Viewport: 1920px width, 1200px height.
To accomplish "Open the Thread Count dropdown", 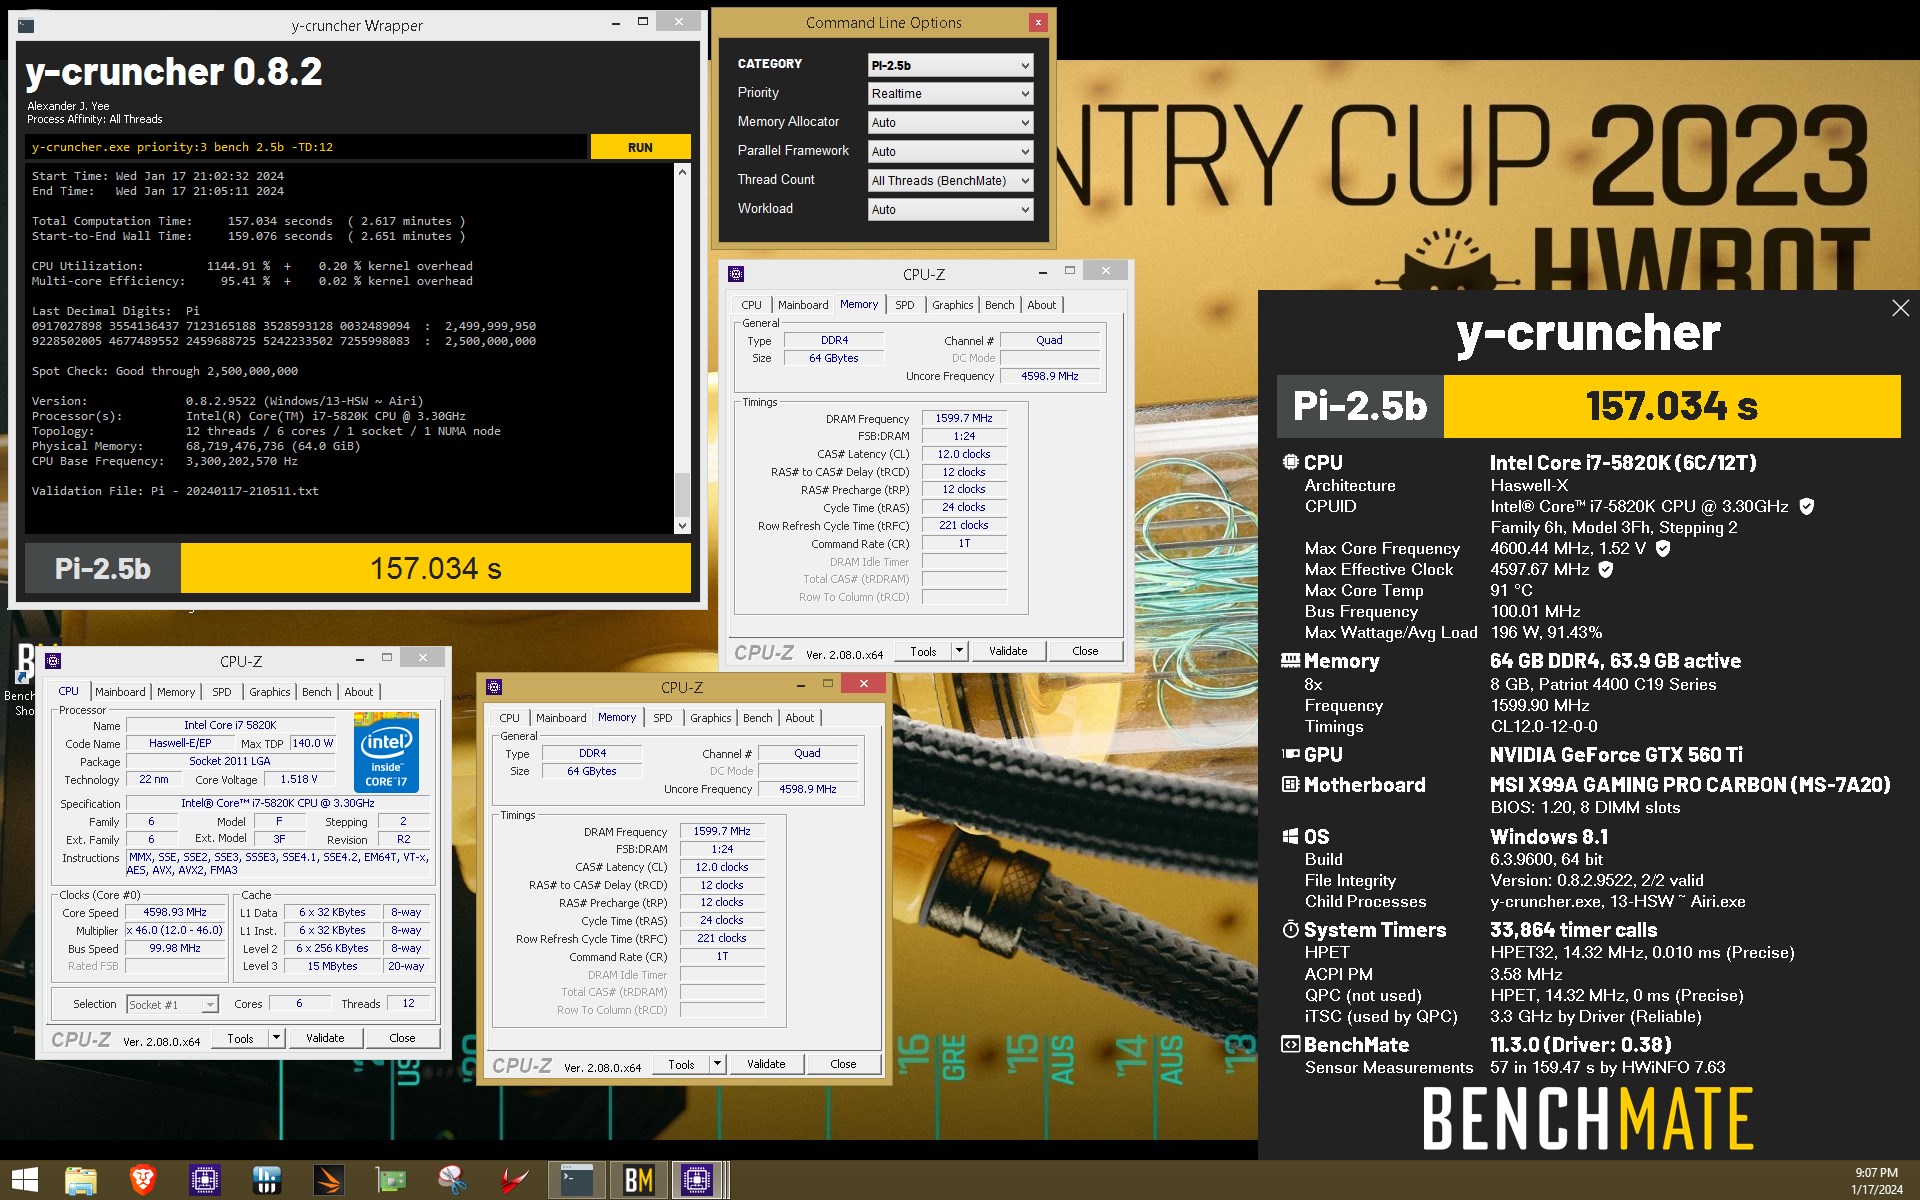I will coord(950,180).
